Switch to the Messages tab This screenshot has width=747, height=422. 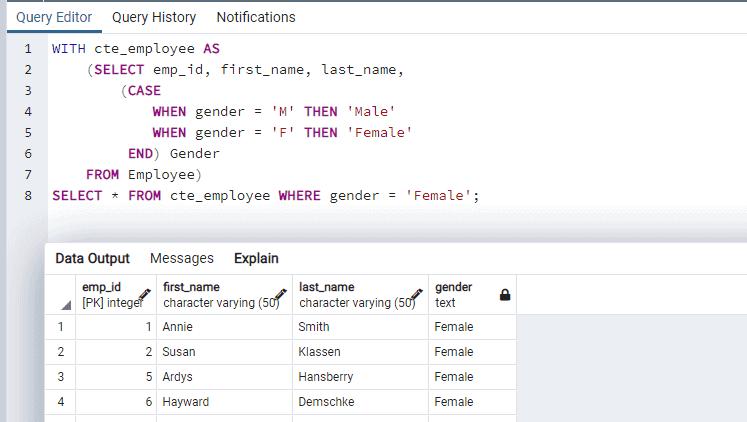click(x=181, y=258)
